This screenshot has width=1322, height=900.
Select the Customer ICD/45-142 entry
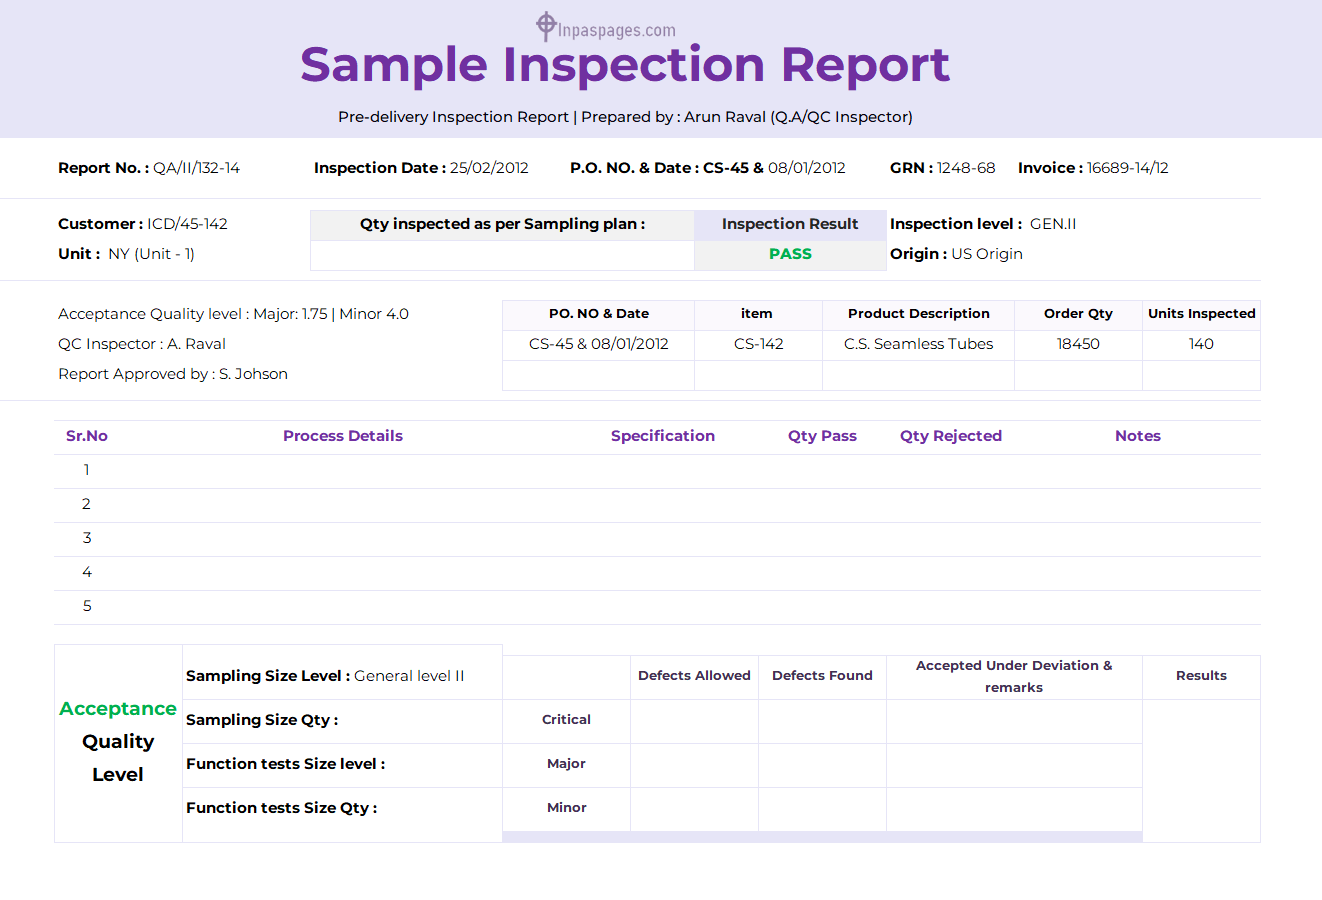(188, 223)
